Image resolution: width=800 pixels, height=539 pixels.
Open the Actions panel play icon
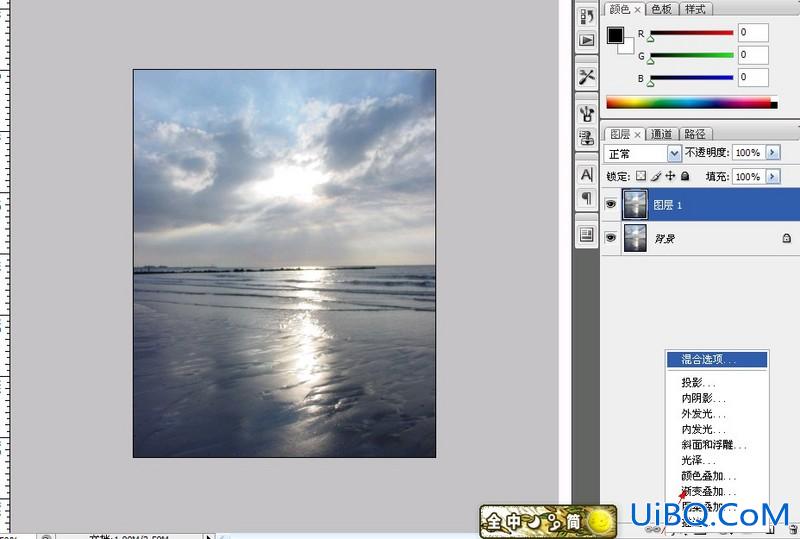pyautogui.click(x=587, y=40)
